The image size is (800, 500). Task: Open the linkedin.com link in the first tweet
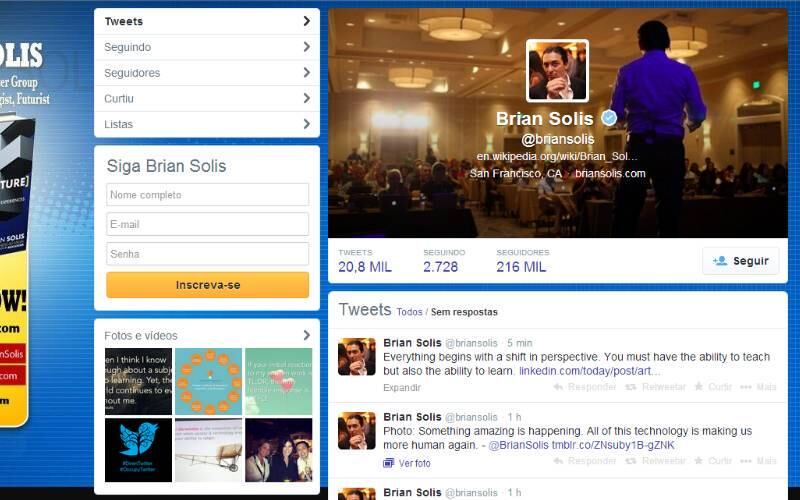tap(589, 371)
